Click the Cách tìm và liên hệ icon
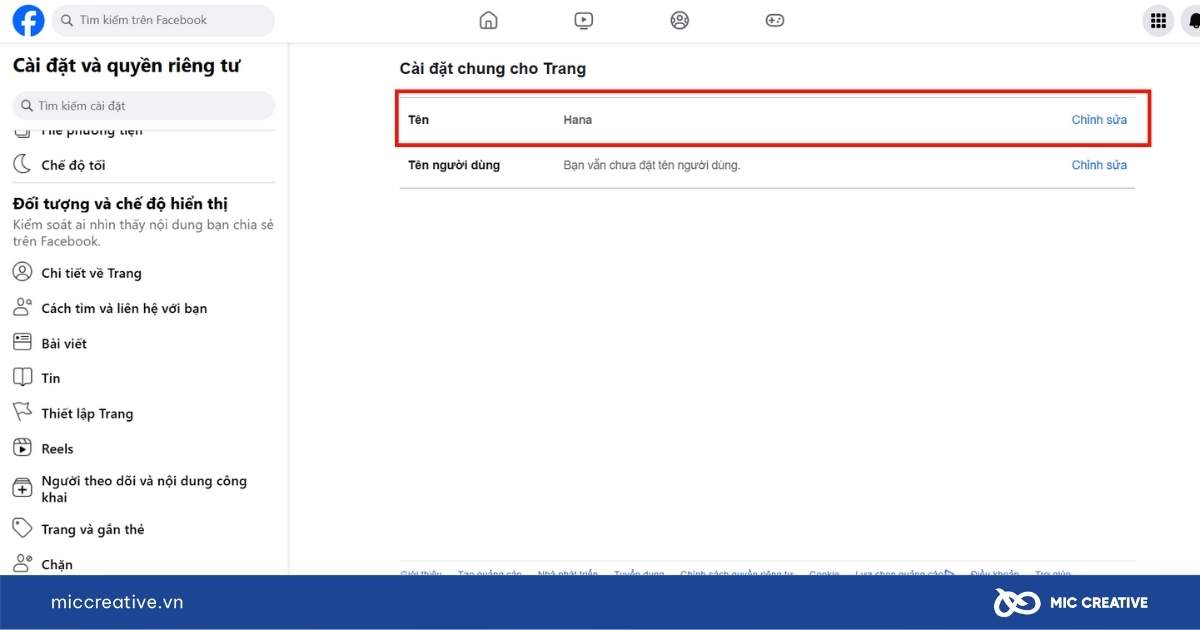 (22, 307)
